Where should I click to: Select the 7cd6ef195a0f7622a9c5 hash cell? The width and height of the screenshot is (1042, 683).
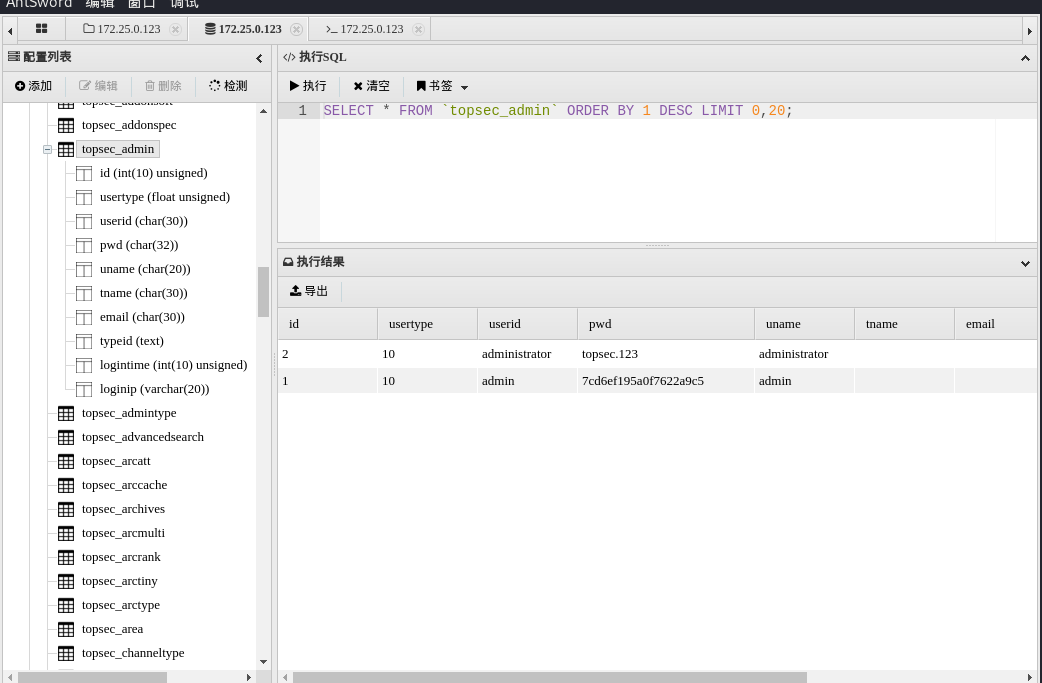[666, 381]
